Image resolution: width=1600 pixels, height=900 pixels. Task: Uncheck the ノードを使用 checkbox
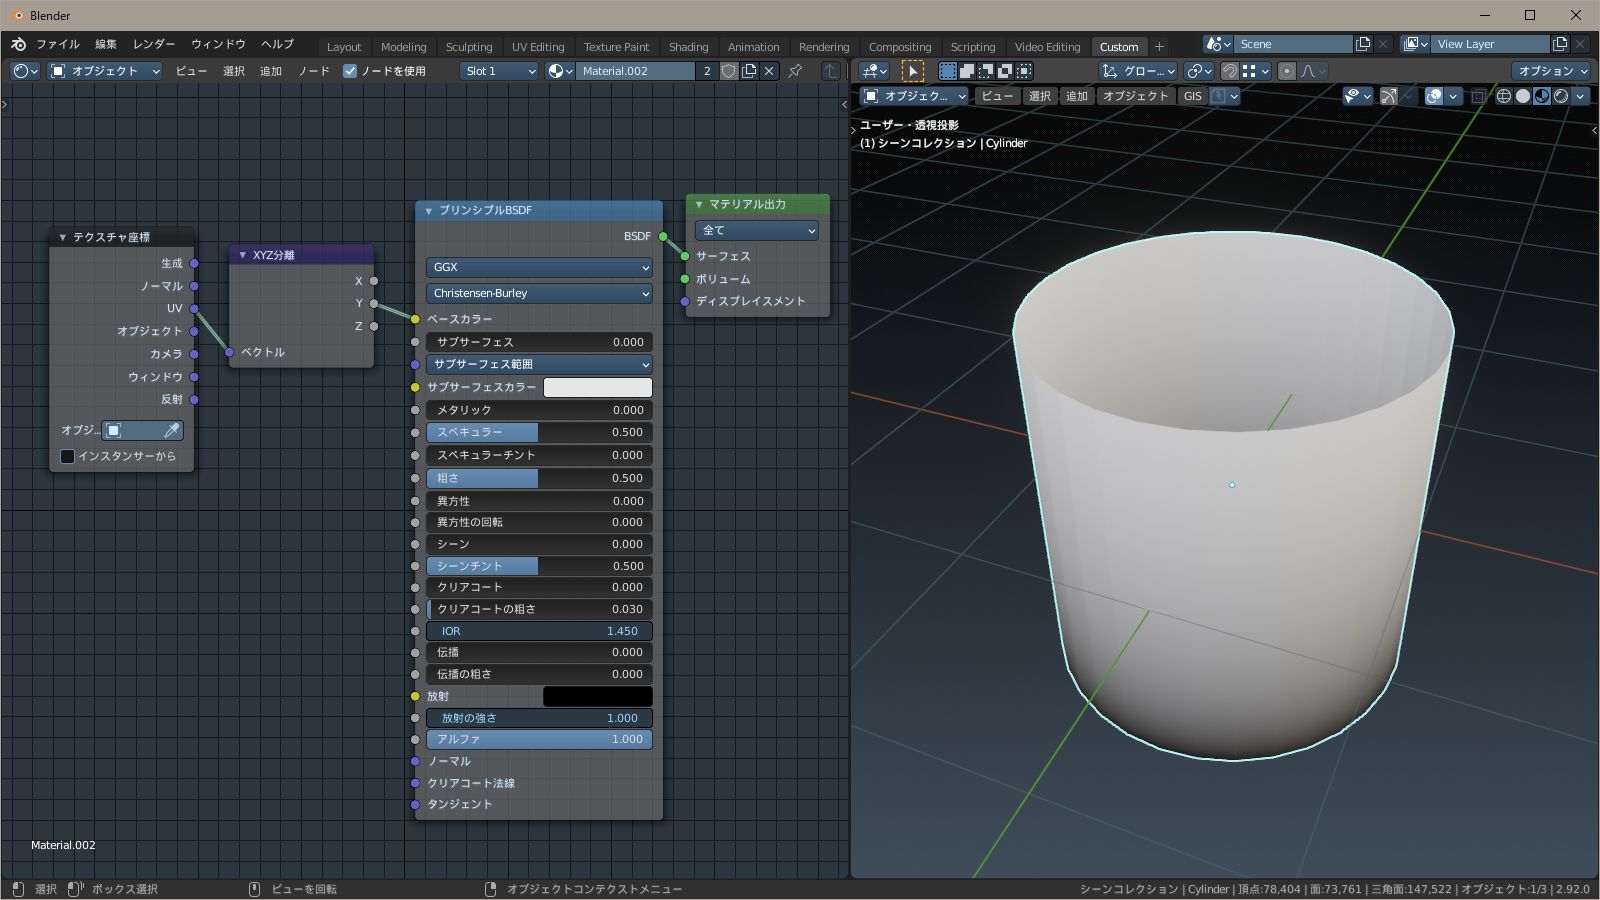350,71
